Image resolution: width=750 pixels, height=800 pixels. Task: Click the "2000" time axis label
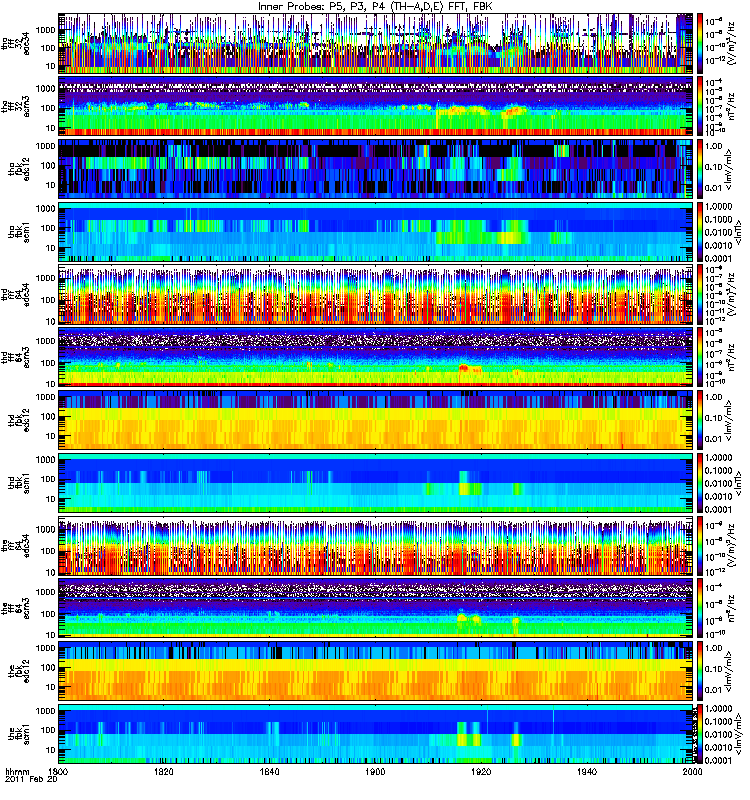coord(692,771)
